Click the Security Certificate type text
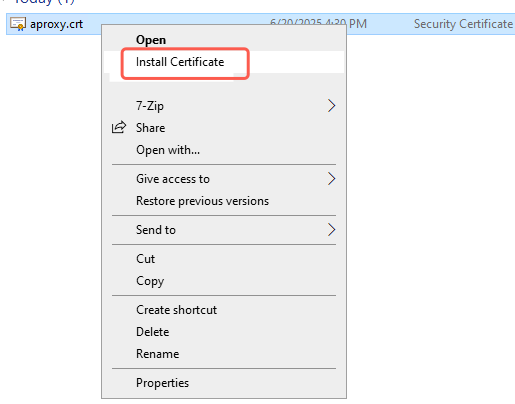Screen dimensions: 515x404 463,24
